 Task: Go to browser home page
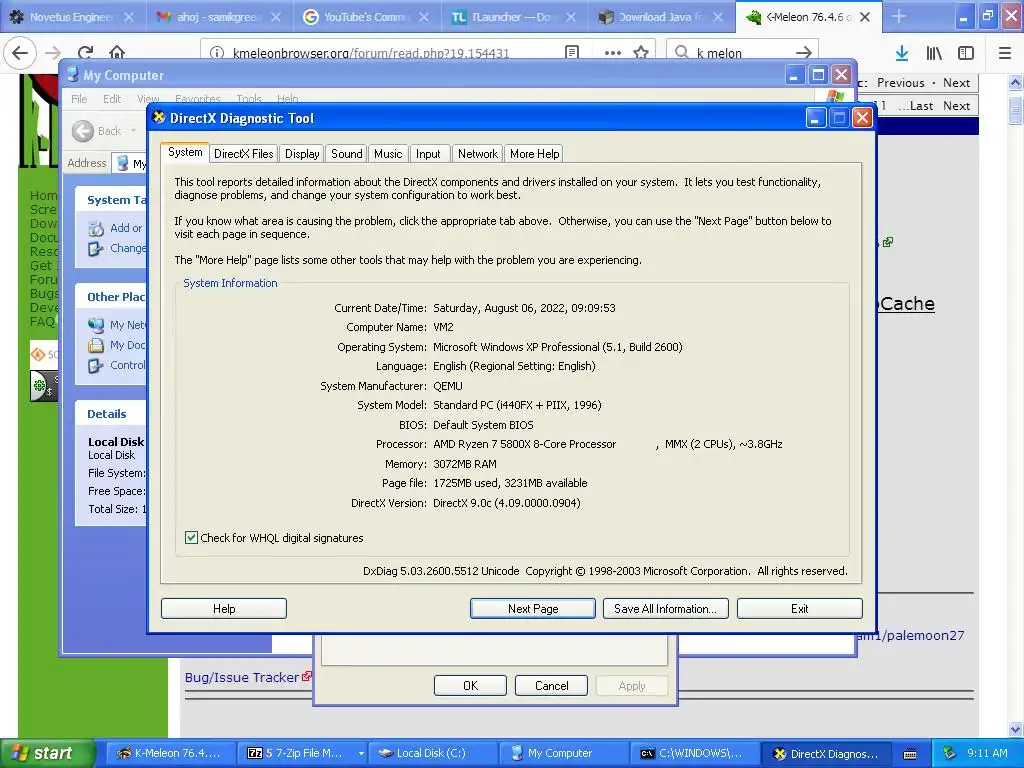point(117,52)
